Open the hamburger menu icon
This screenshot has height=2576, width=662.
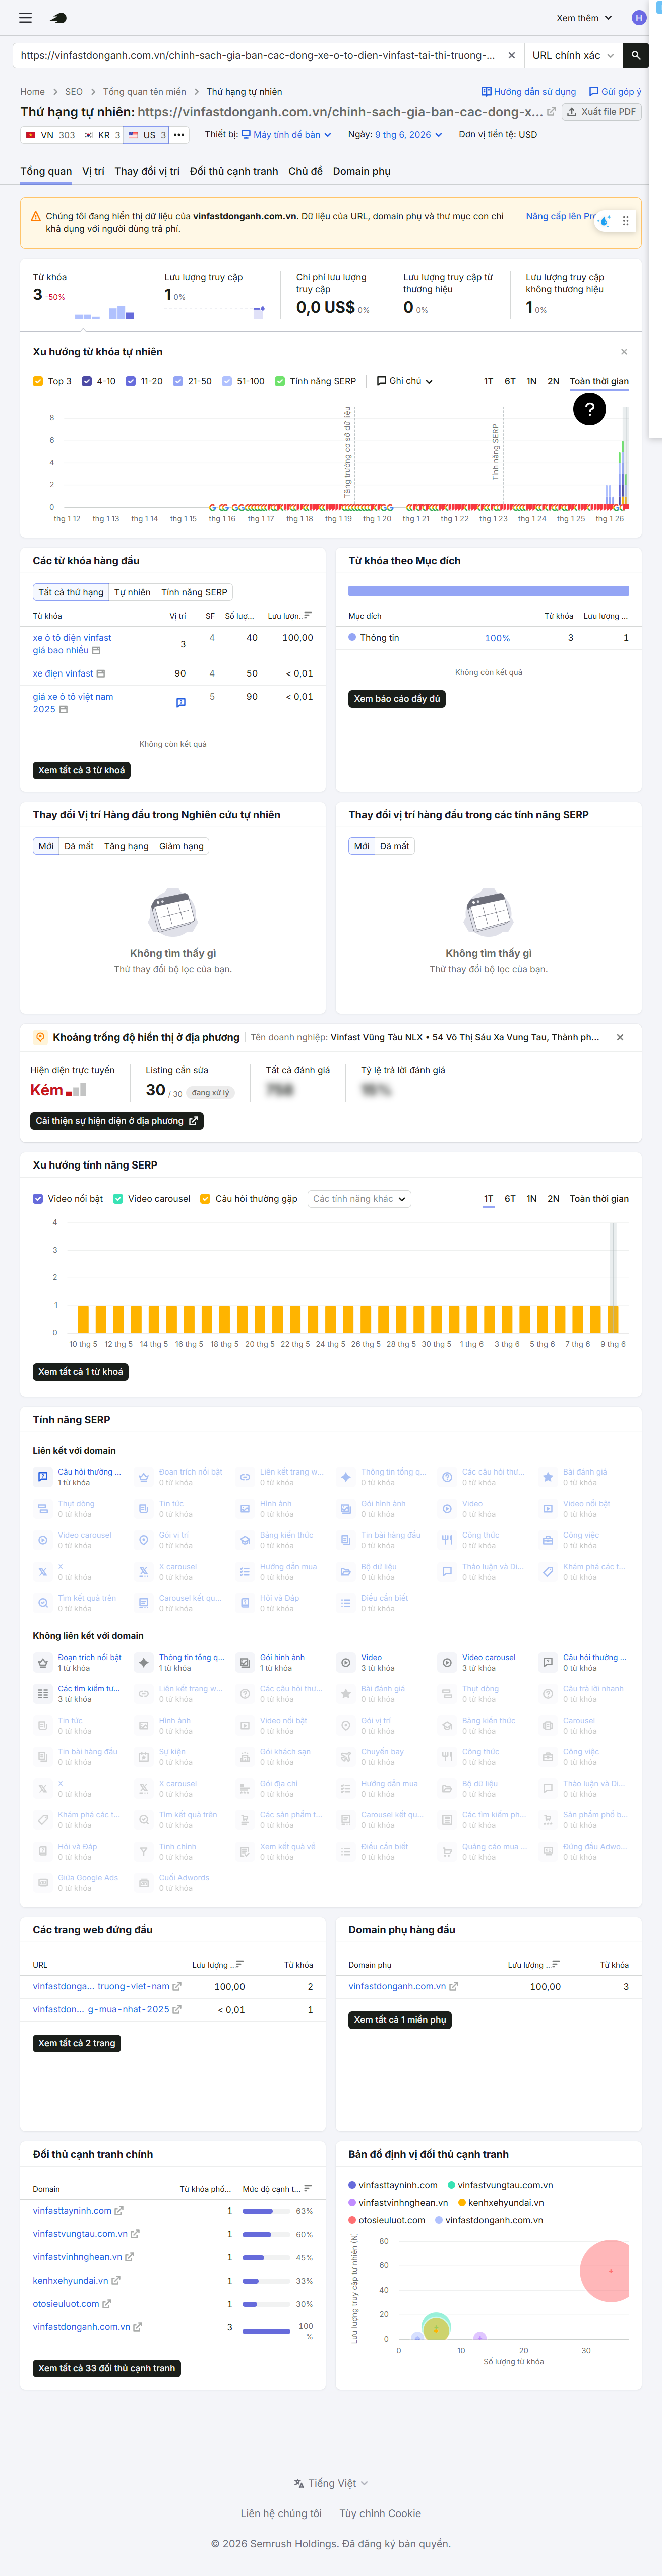pyautogui.click(x=26, y=18)
